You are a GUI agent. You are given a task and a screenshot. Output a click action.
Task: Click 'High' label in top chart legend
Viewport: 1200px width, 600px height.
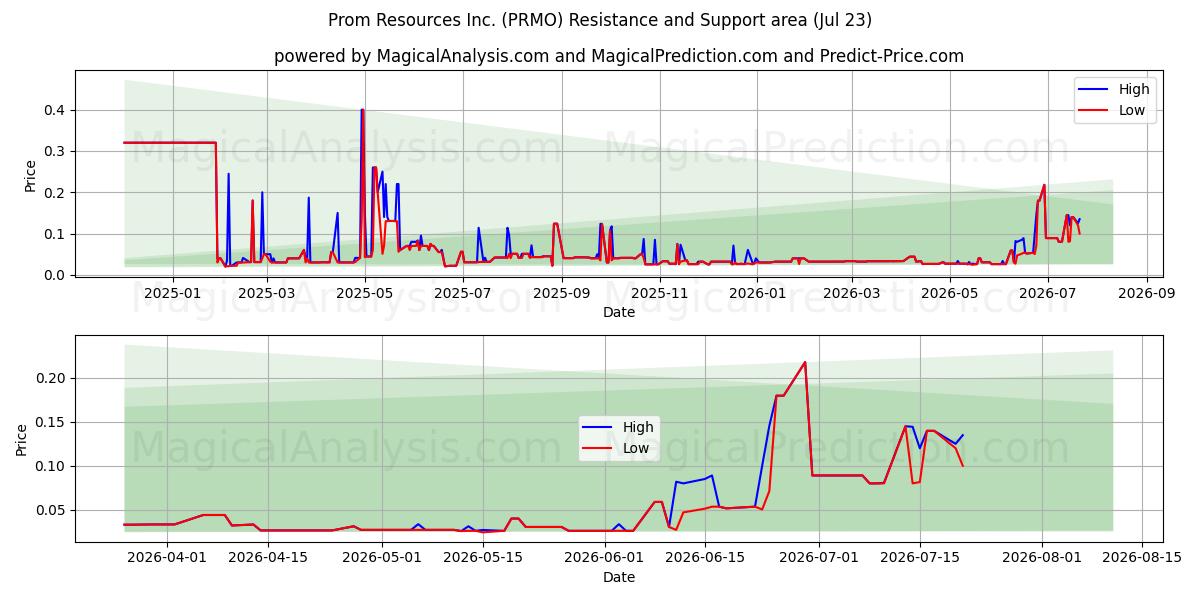tap(1134, 89)
